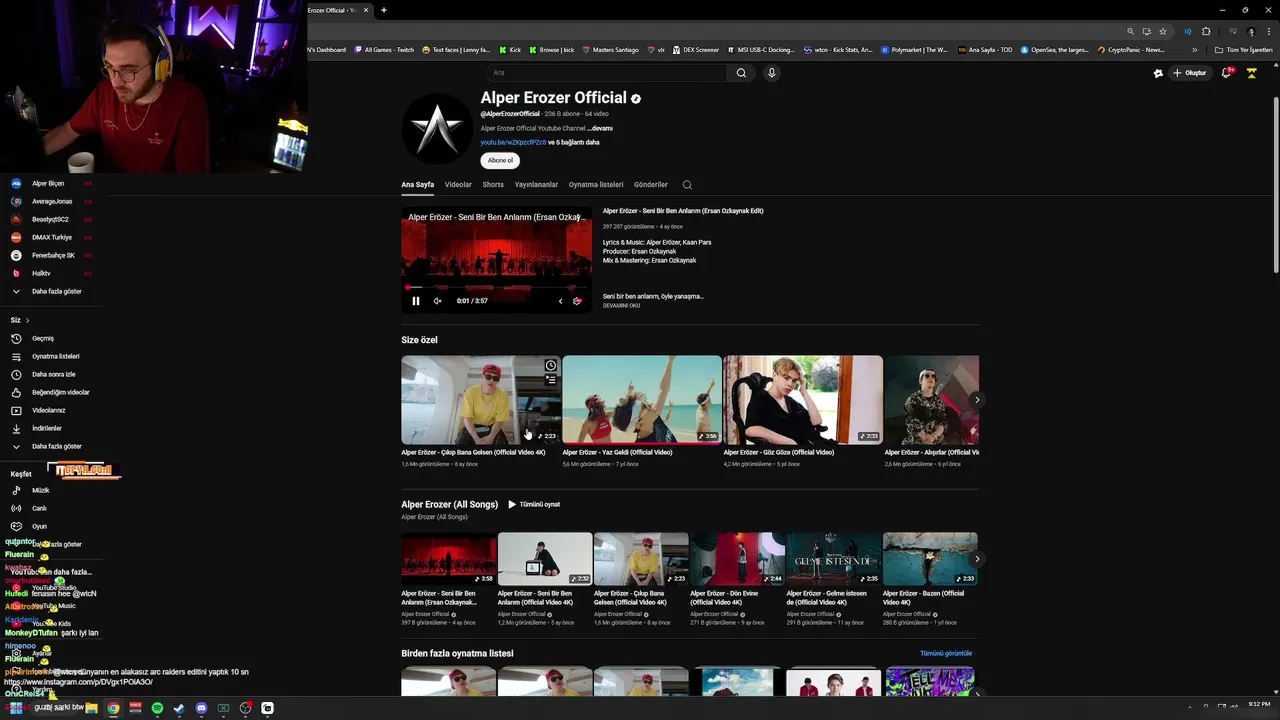Open Yaz Geldi video thumbnail
This screenshot has height=720, width=1280.
[x=642, y=400]
